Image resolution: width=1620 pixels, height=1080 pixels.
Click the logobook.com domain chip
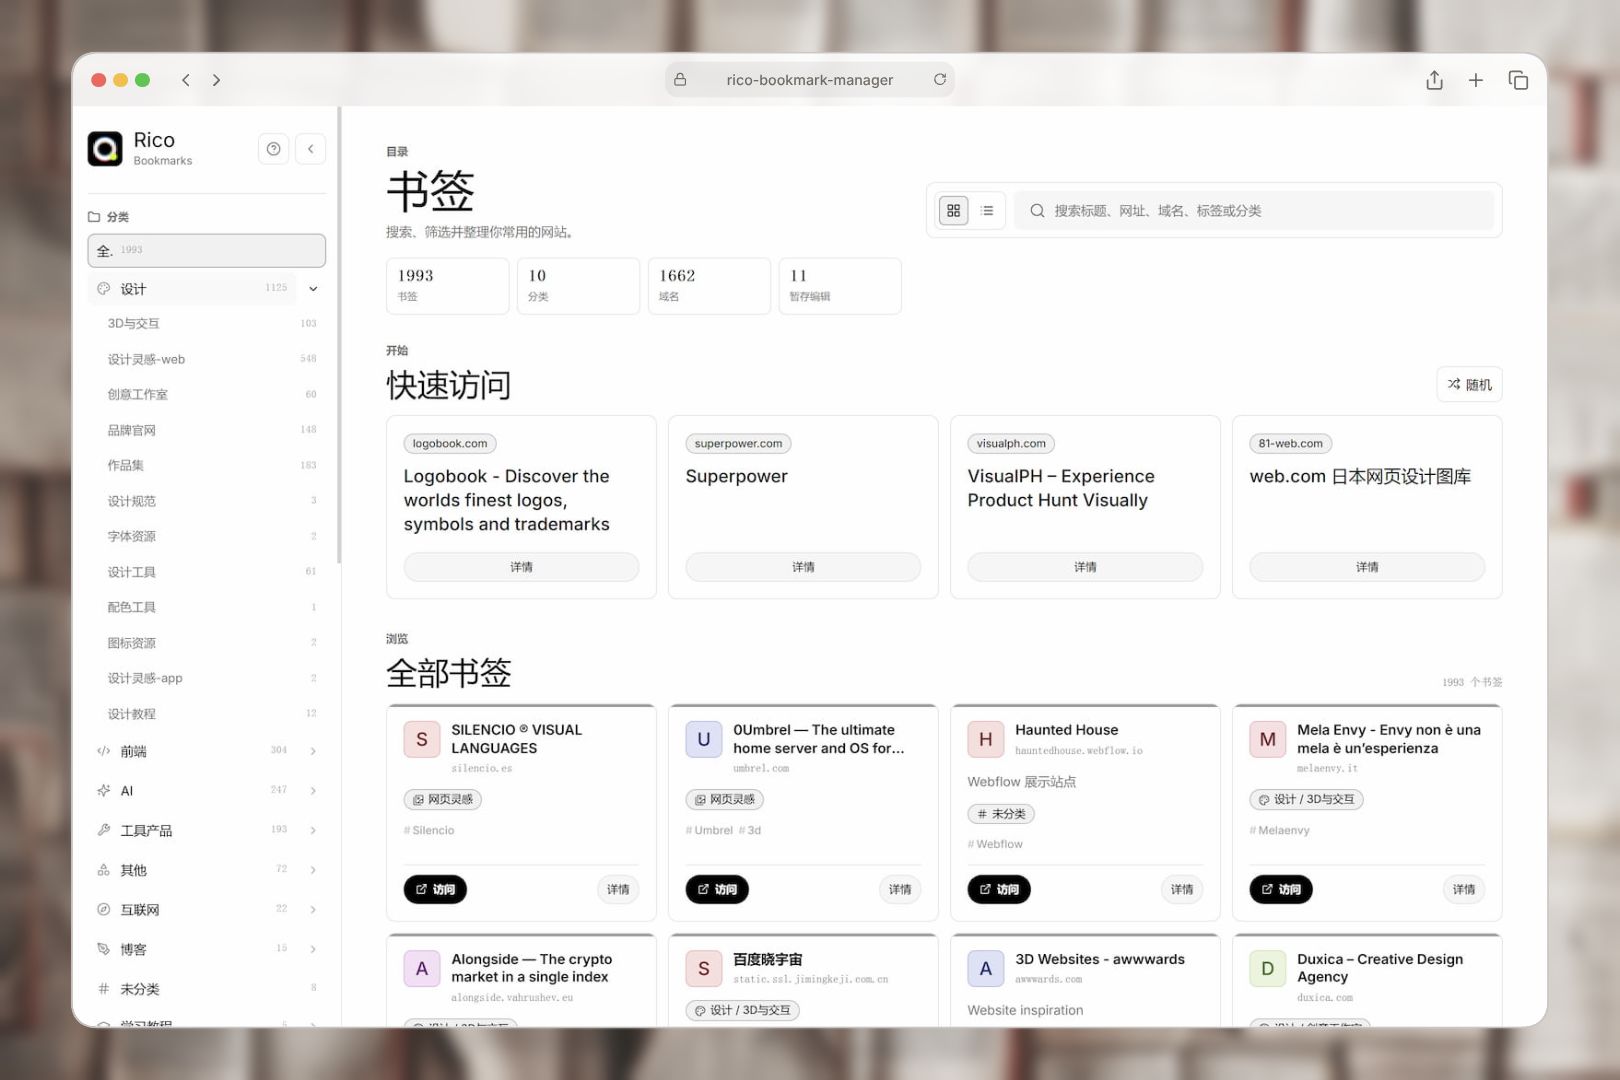pyautogui.click(x=450, y=443)
